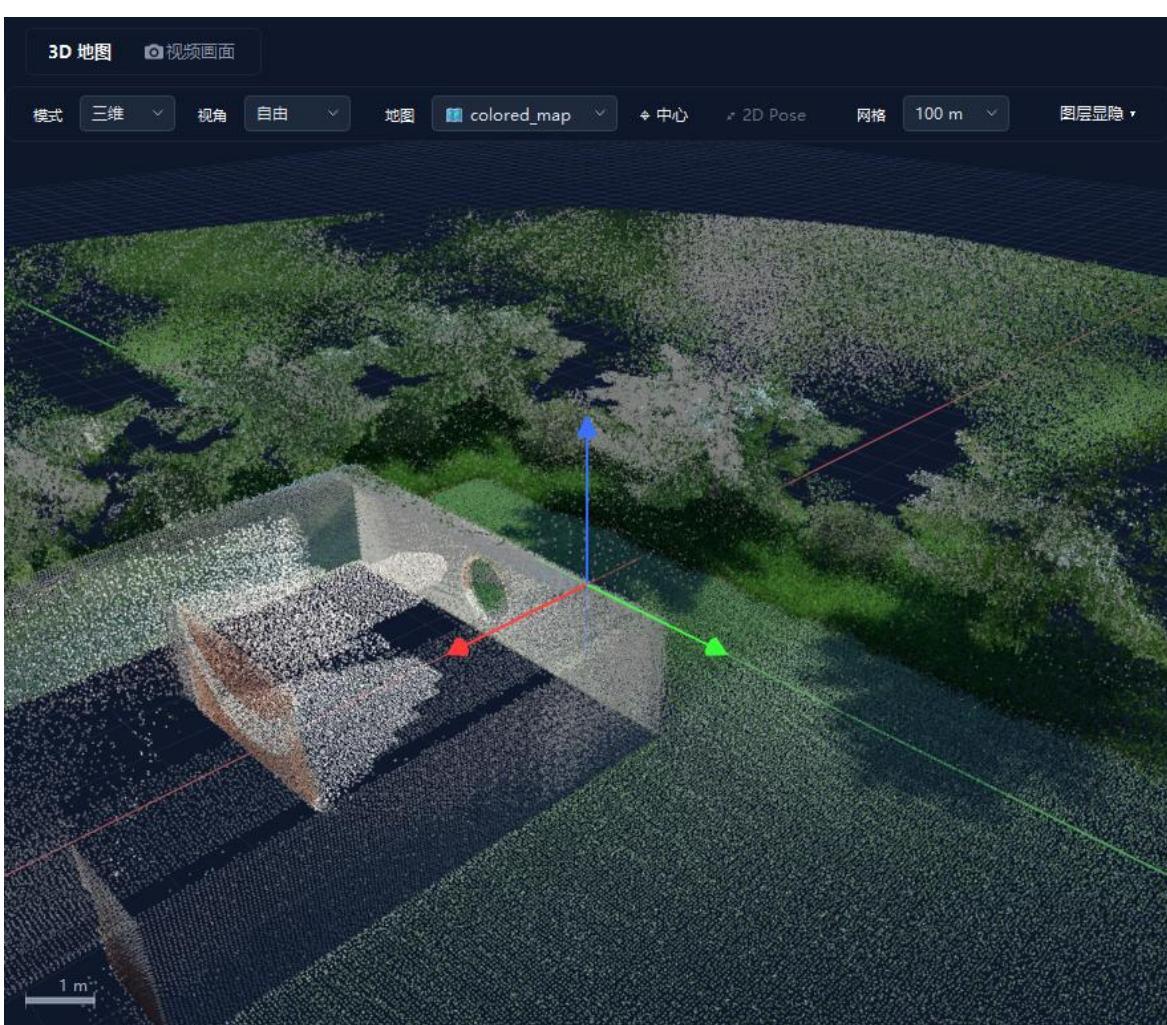
Task: Click the blue Z-axis arrow head
Action: [587, 427]
